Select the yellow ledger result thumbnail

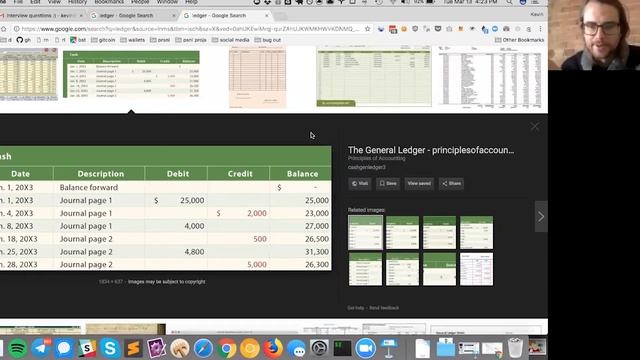tap(29, 74)
